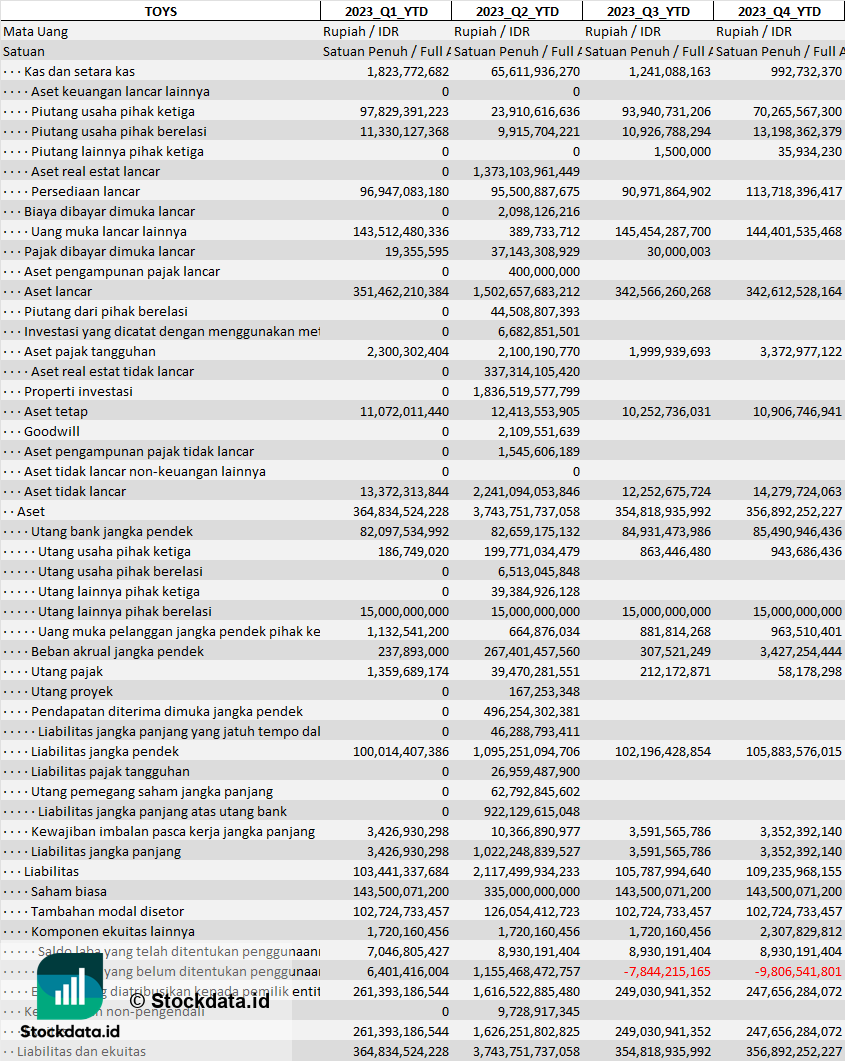Select the Saham biasa row label
The image size is (845, 1061).
(69, 891)
